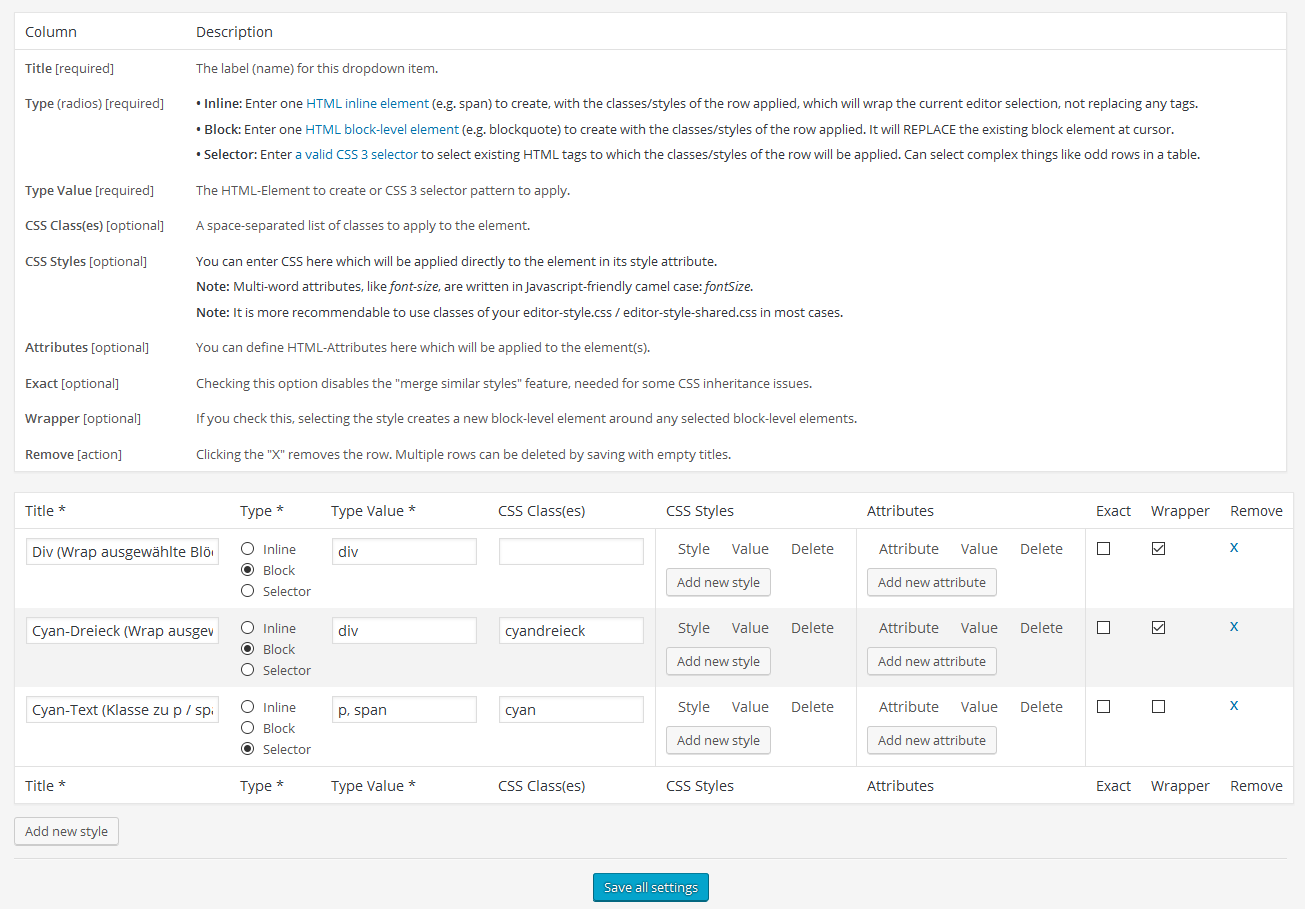Set Cyan-Text row type to Block
The height and width of the screenshot is (909, 1305).
click(x=247, y=728)
